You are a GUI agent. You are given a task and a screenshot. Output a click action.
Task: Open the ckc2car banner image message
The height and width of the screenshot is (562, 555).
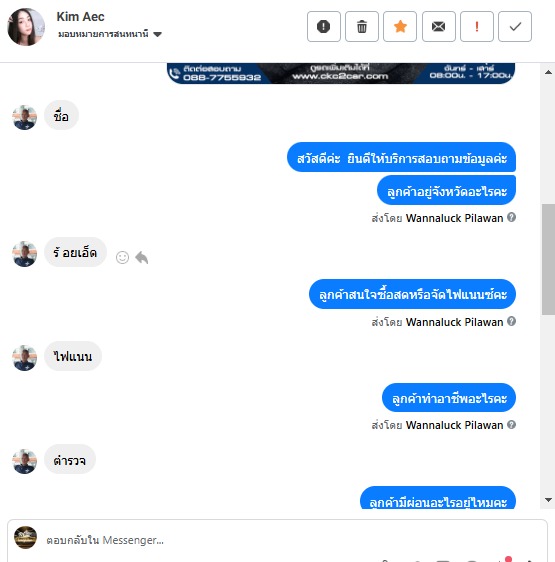coord(341,73)
